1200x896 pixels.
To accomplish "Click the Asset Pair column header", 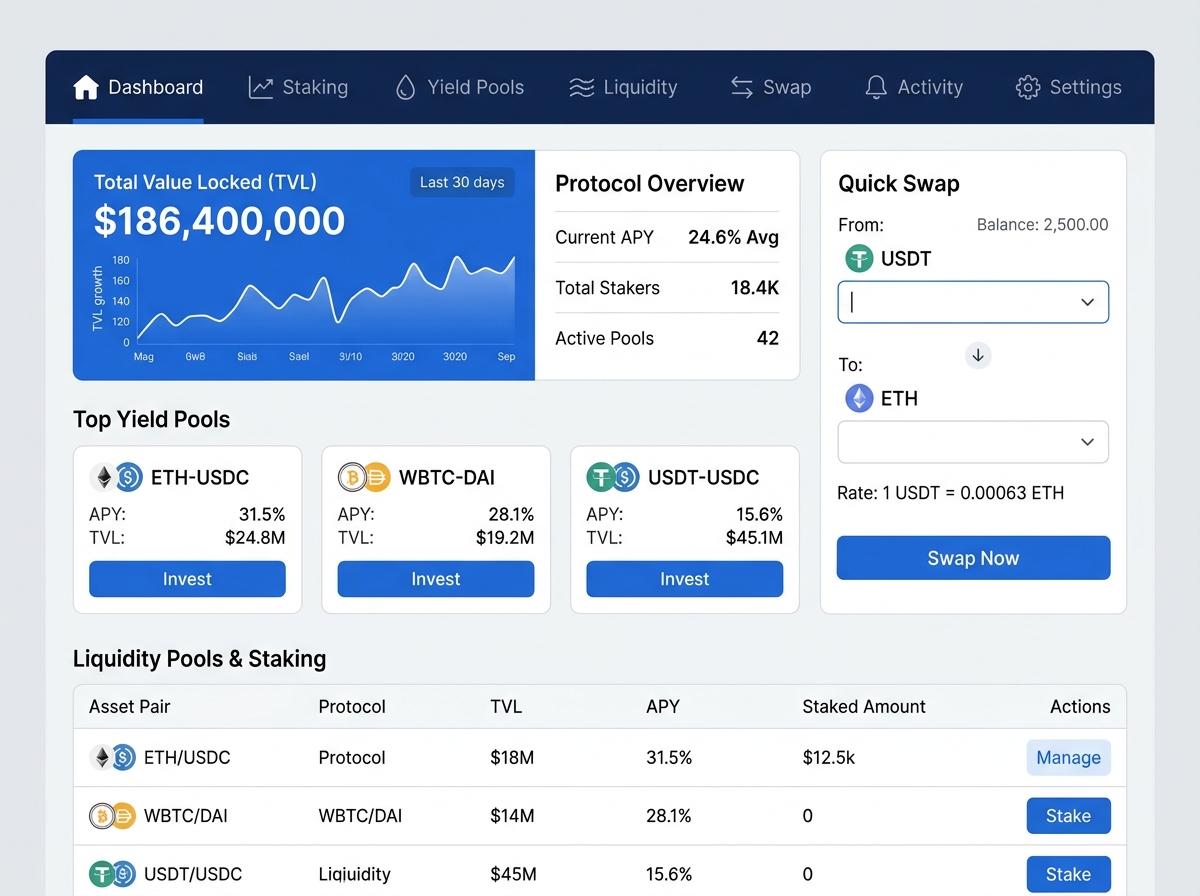I will pos(130,707).
